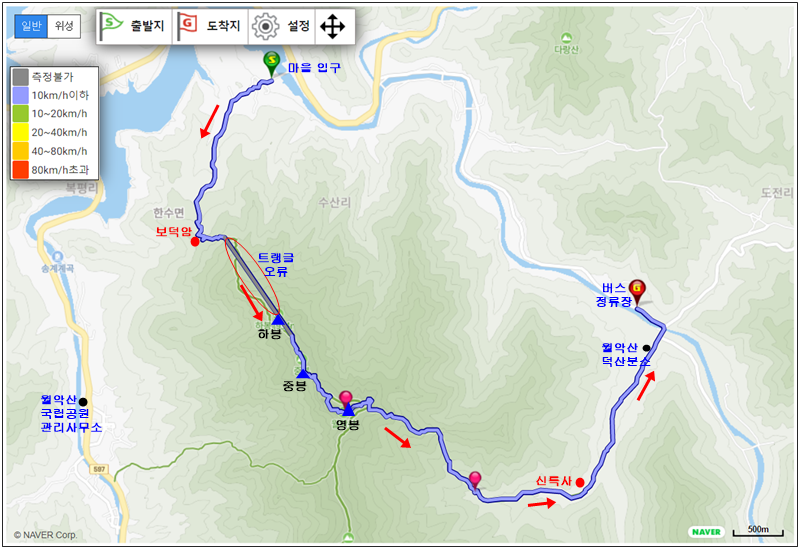Screen dimensions: 800x549
Task: Click the 도착지 red flag button
Action: tap(210, 26)
